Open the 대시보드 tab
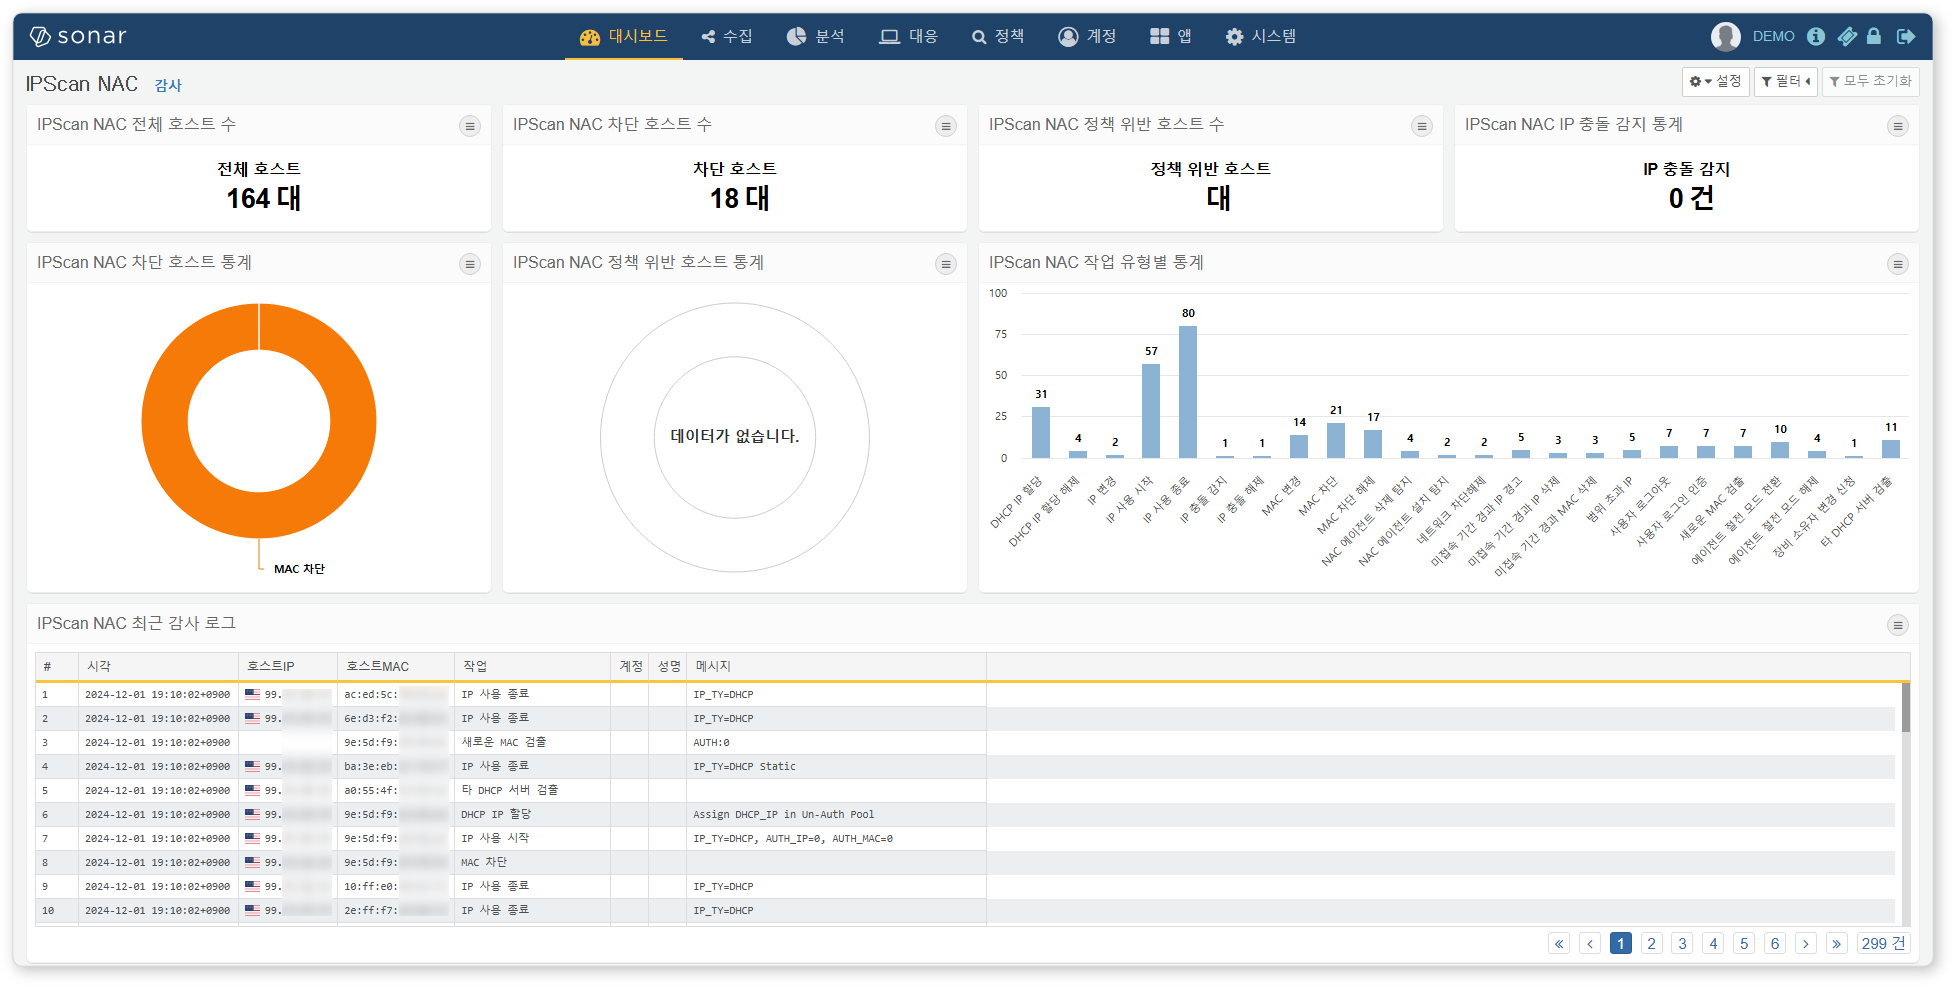 coord(624,37)
